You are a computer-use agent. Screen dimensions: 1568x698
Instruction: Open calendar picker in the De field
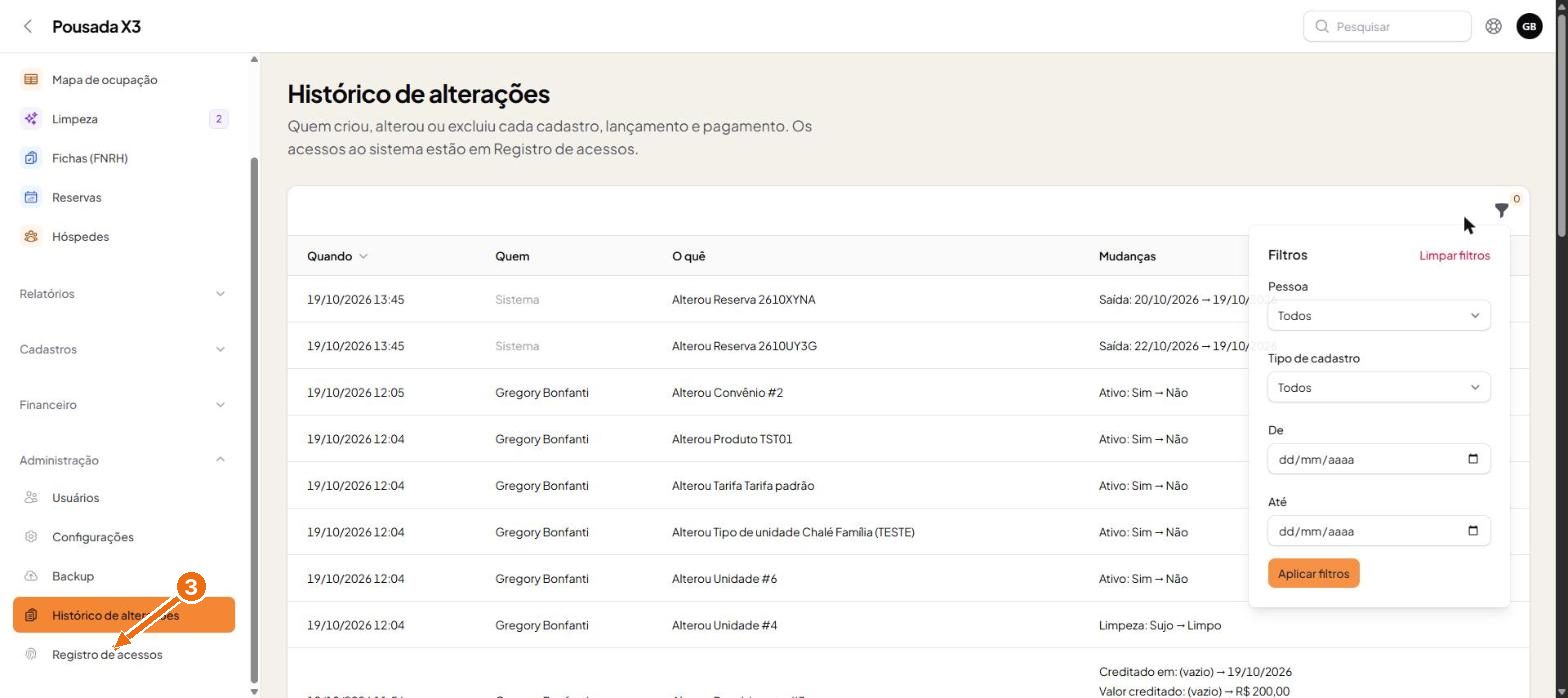[x=1472, y=459]
